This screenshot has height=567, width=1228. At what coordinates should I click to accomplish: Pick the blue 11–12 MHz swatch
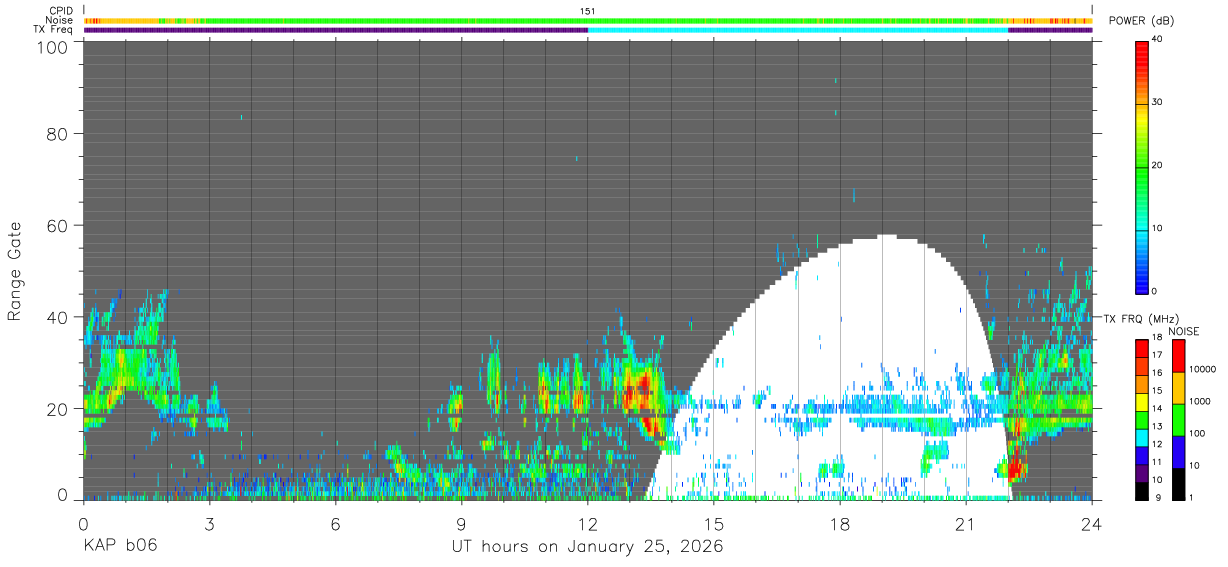[x=1142, y=456]
